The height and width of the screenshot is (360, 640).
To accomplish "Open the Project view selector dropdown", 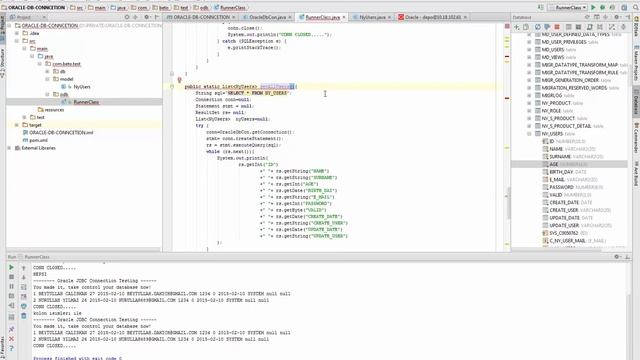I will pos(28,17).
